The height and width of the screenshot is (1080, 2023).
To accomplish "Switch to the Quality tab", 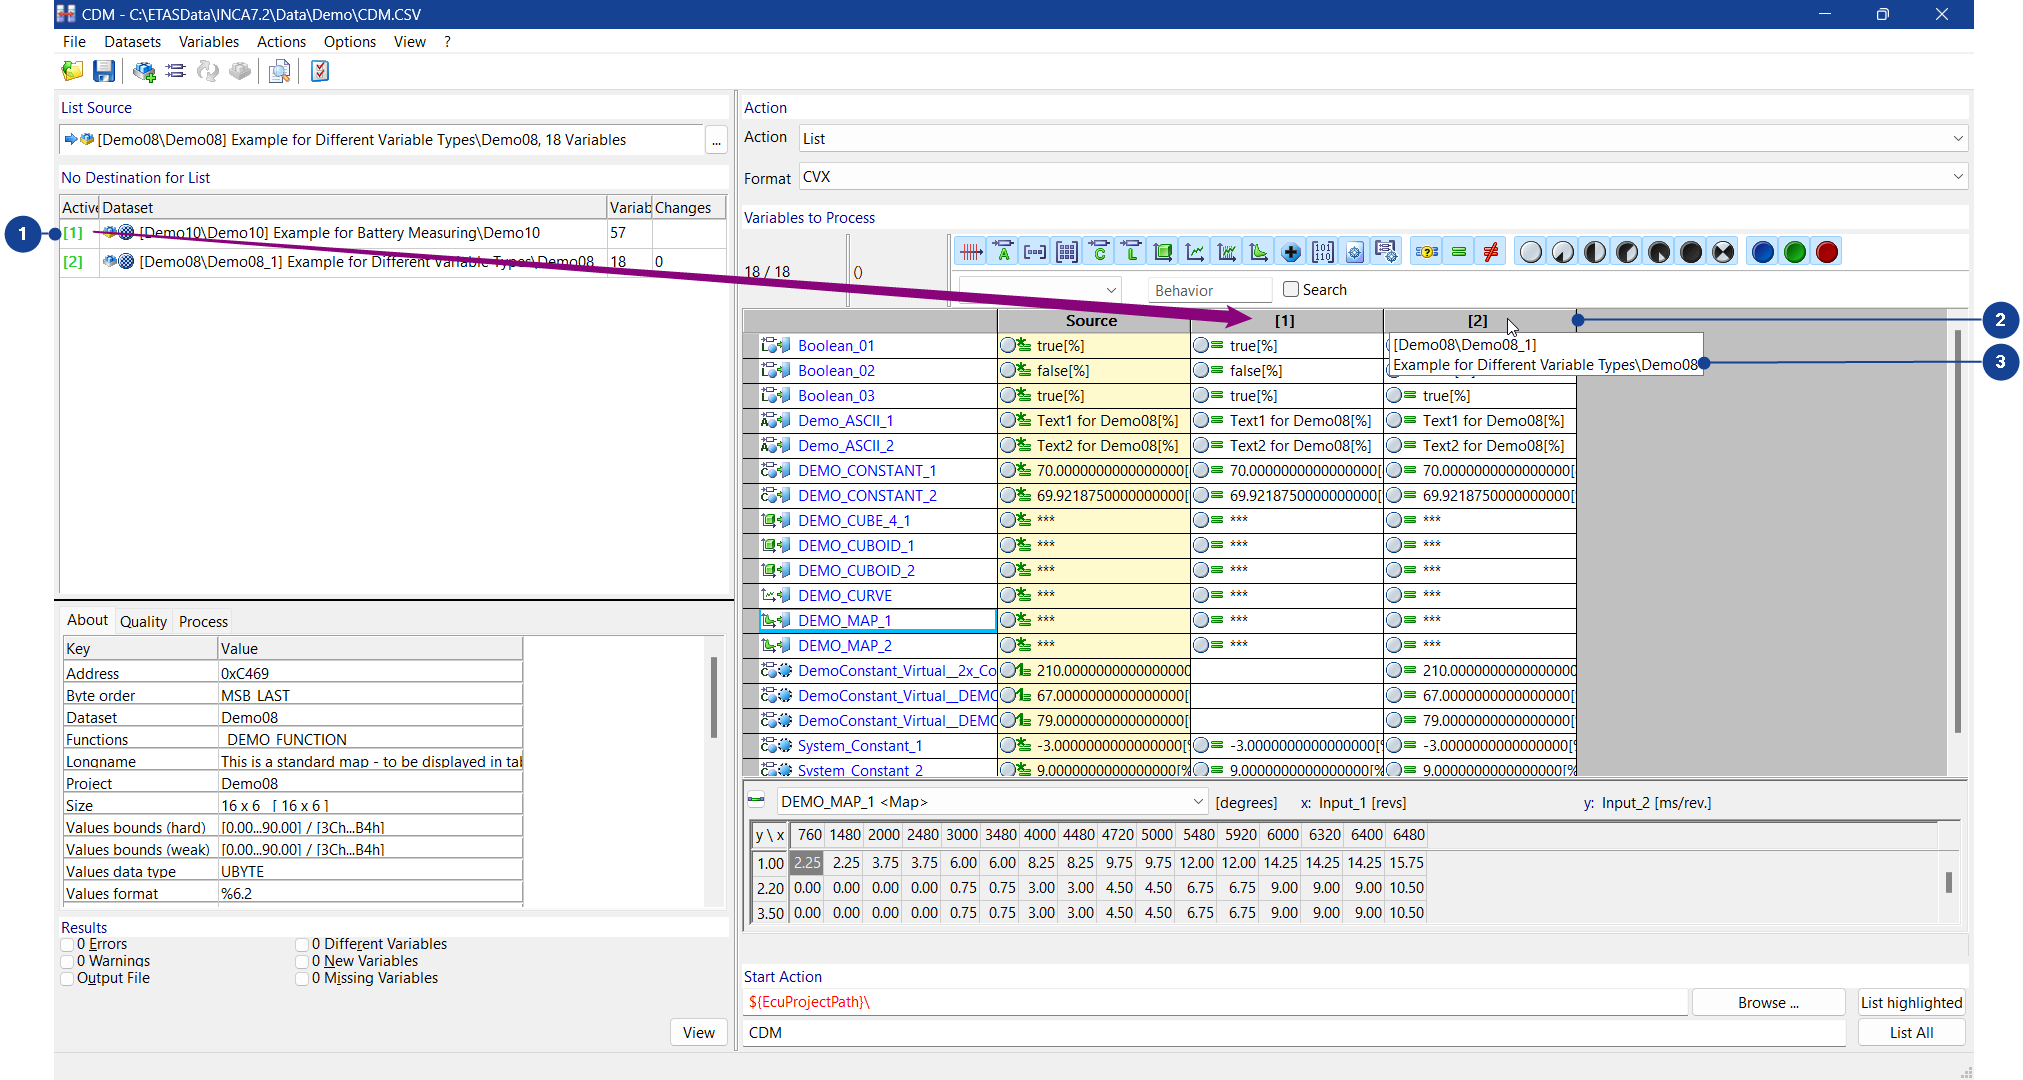I will point(143,621).
